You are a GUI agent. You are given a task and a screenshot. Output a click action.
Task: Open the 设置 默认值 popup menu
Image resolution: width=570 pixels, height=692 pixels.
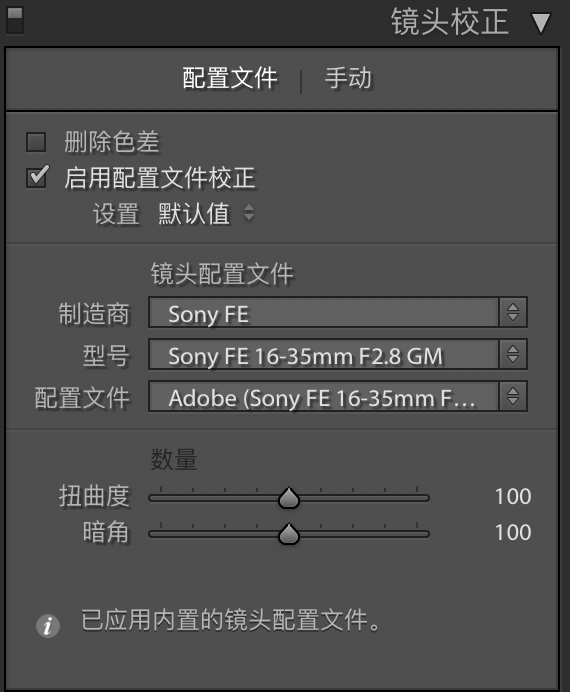pos(206,214)
